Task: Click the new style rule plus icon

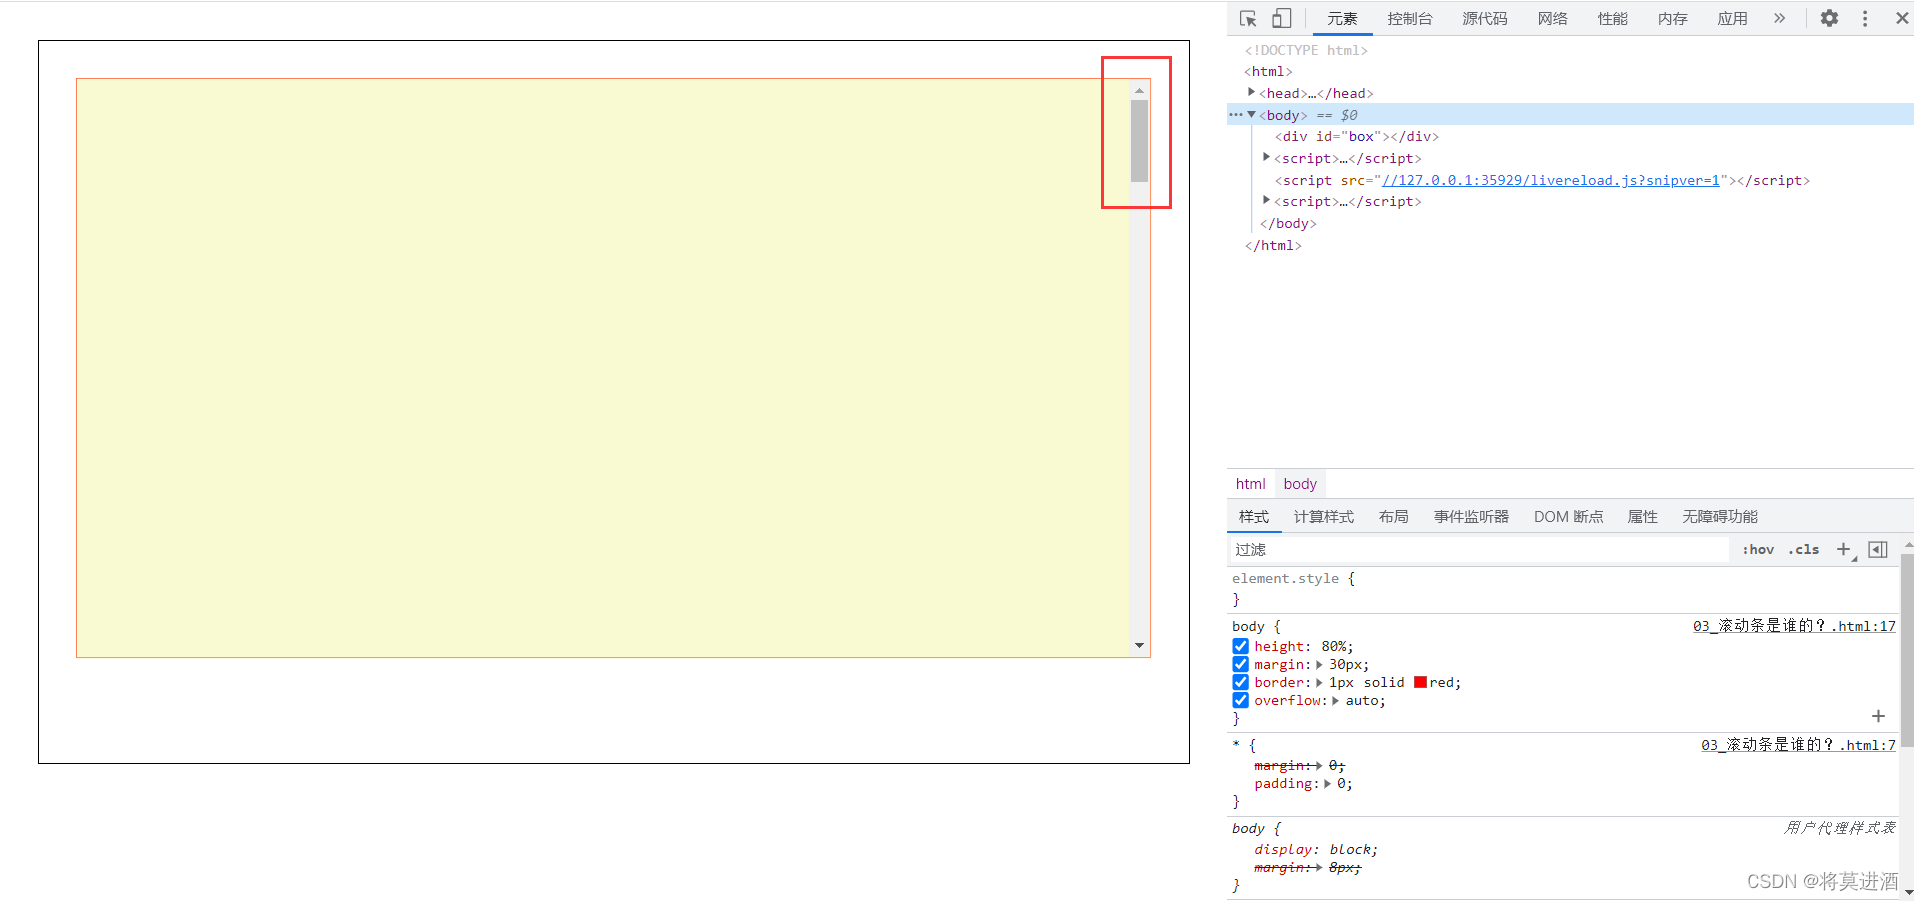Action: pyautogui.click(x=1845, y=549)
